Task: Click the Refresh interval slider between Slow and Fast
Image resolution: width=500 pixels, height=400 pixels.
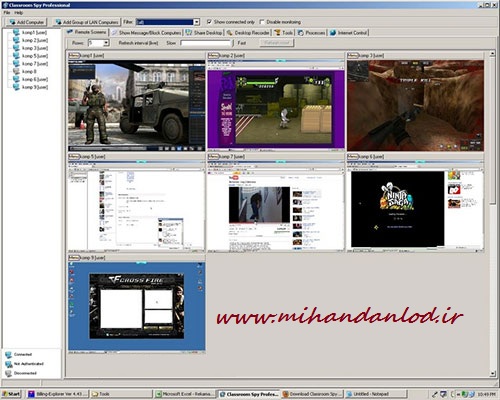Action: click(206, 43)
